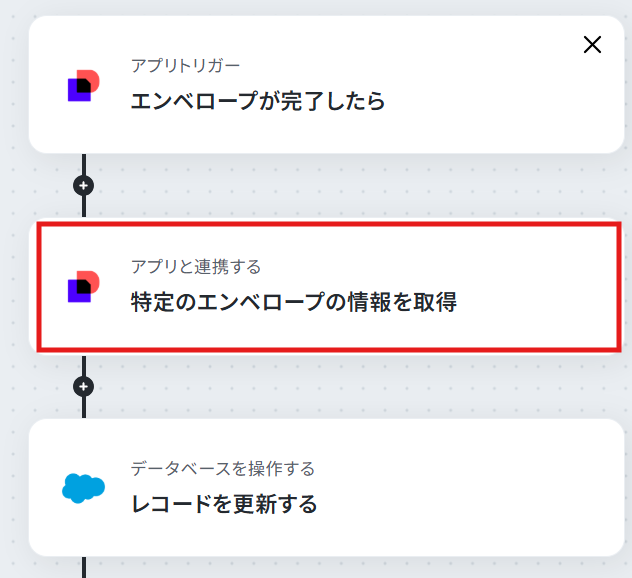Click the アプリと連携する label
Viewport: 632px width, 578px height.
(196, 267)
